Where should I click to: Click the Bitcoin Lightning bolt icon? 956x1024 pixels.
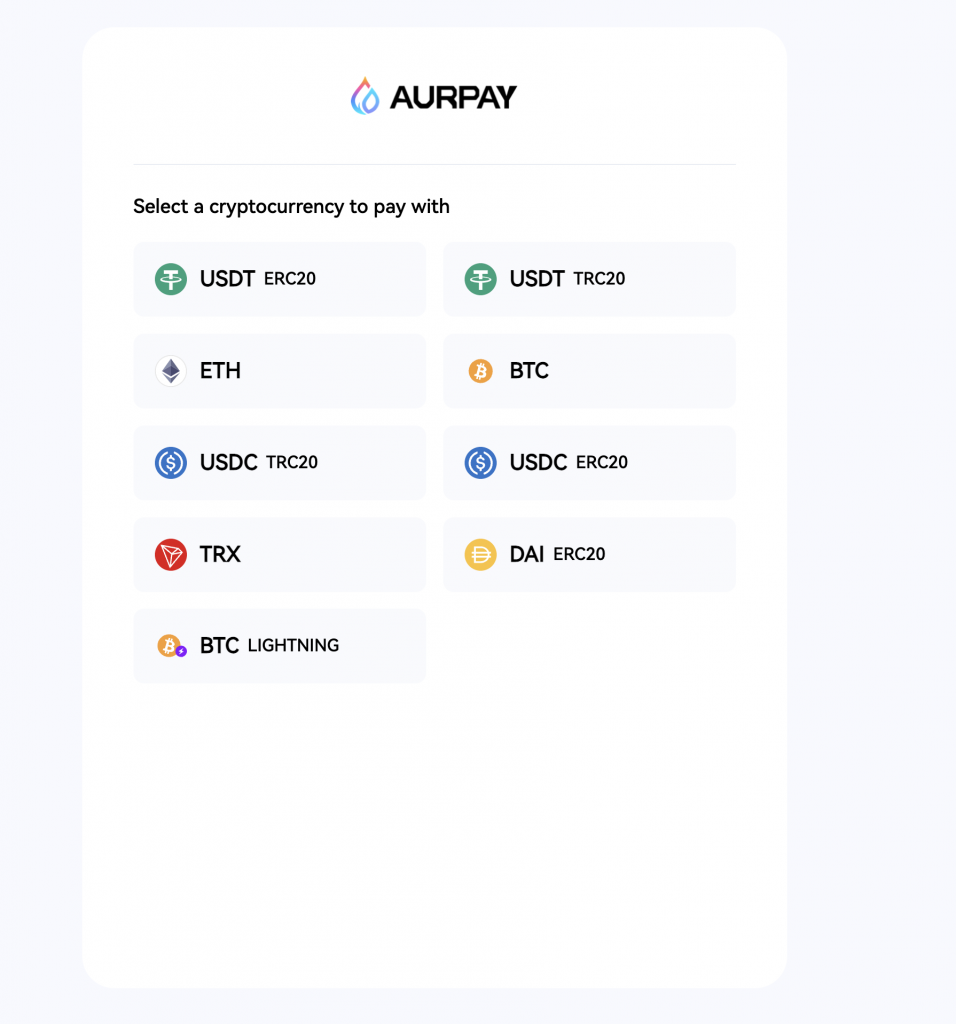(182, 651)
